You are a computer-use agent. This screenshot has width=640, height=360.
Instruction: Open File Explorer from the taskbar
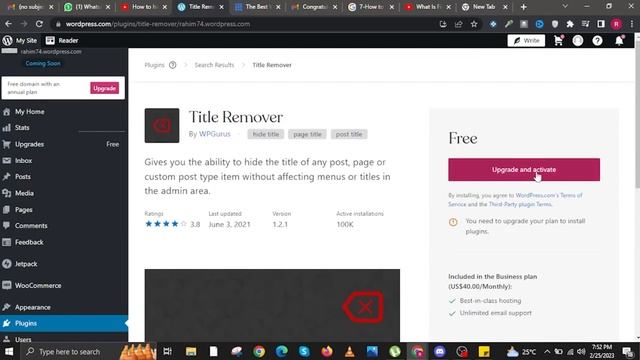pyautogui.click(x=191, y=351)
